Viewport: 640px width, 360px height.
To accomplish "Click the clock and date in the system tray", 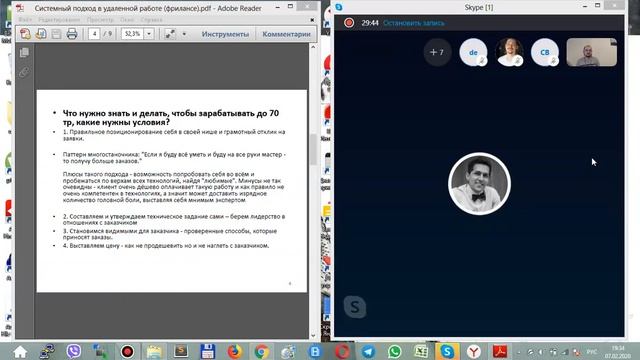I will coord(618,352).
